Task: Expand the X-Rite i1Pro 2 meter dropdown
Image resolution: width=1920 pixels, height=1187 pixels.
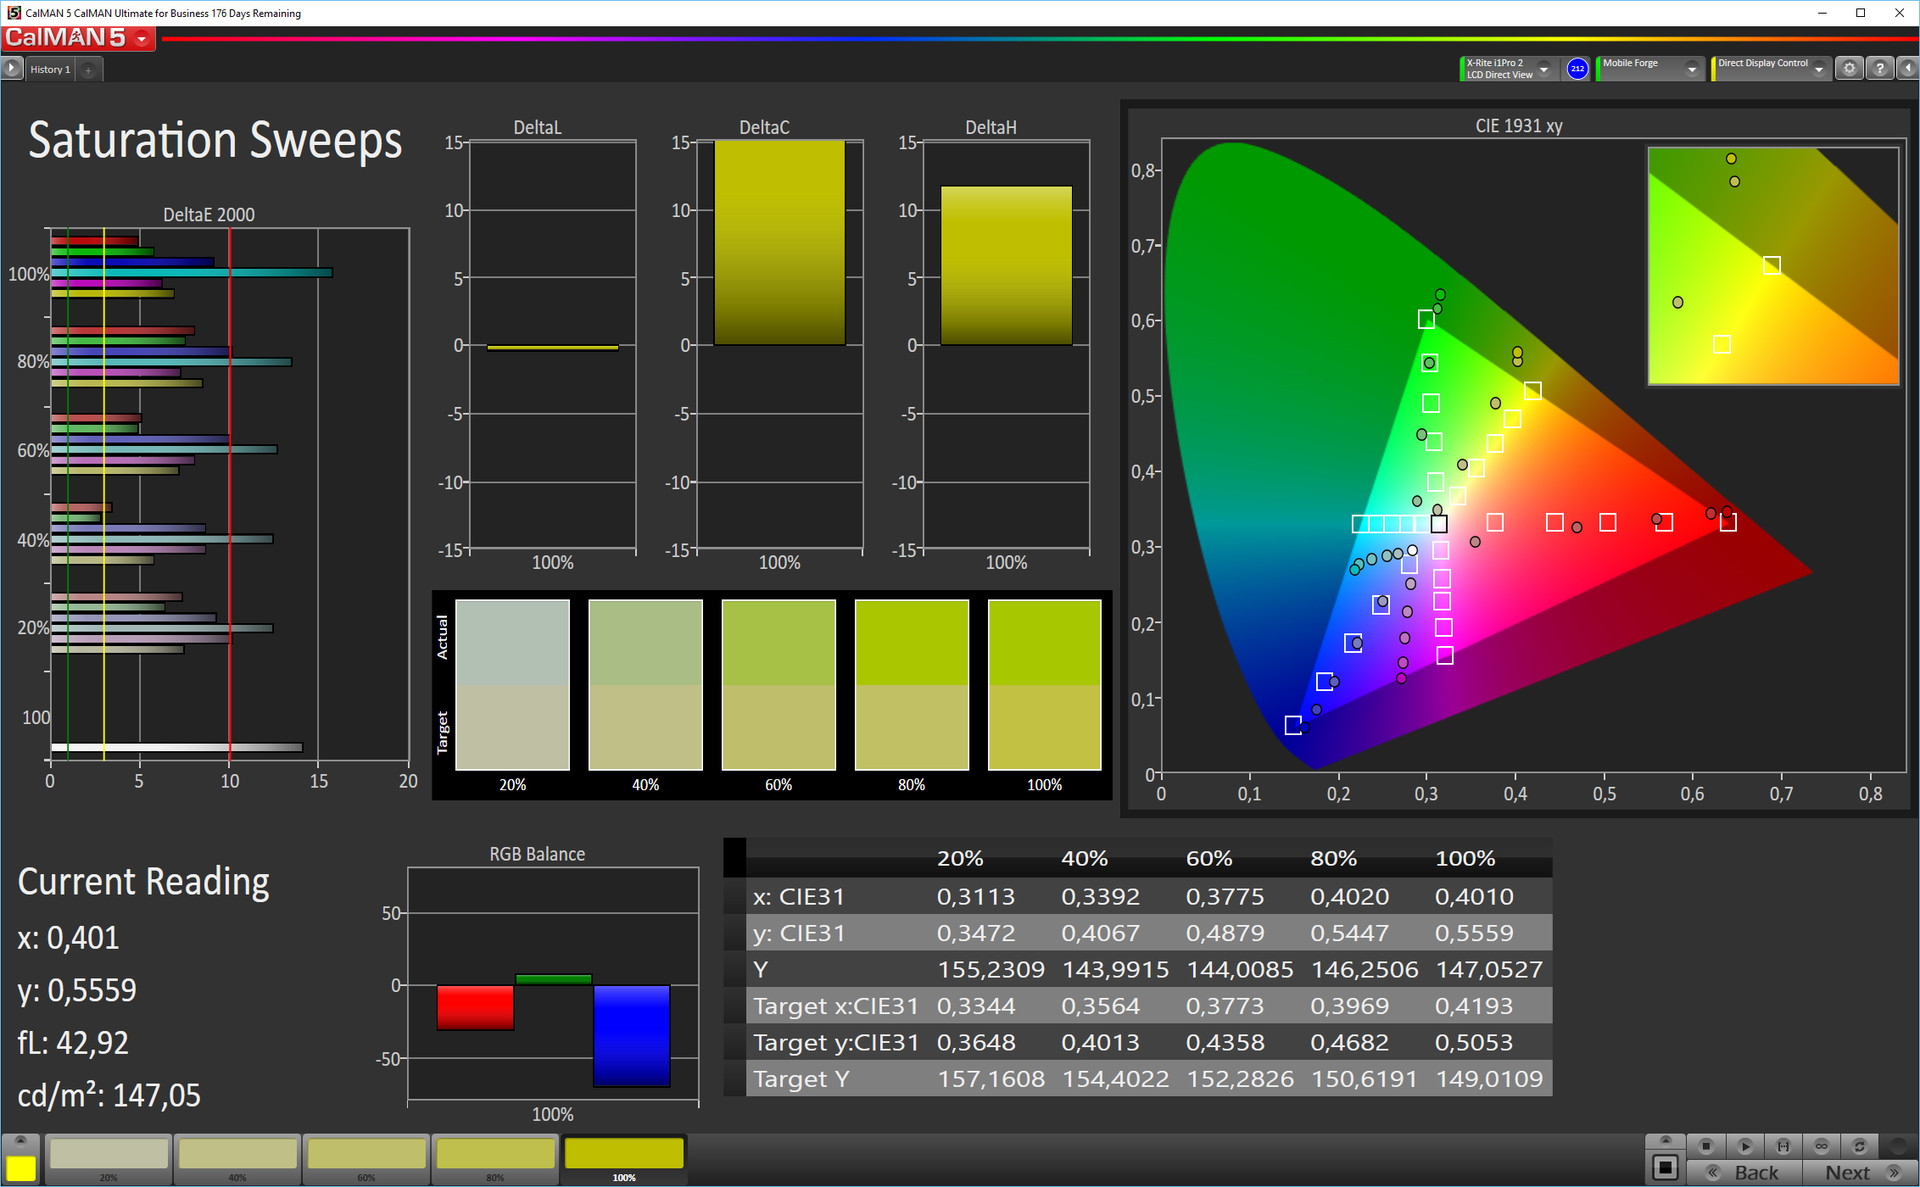Action: click(x=1544, y=69)
